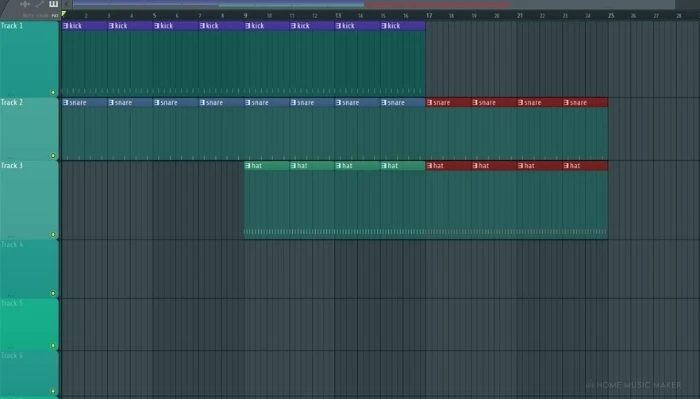The image size is (700, 399).
Task: Open menu icon of snare clip at bar 13
Action: [338, 103]
